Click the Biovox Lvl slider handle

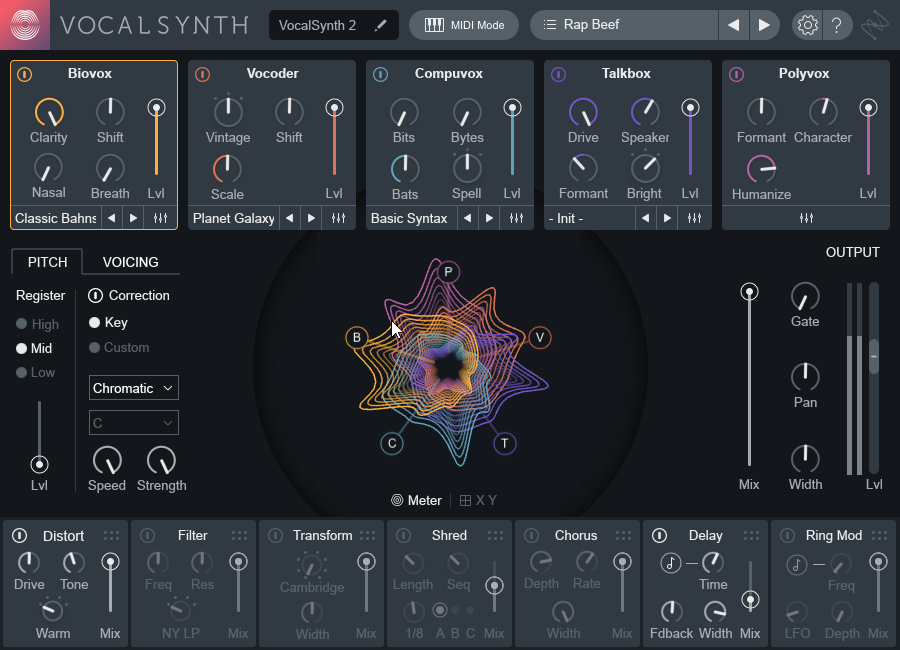(156, 107)
